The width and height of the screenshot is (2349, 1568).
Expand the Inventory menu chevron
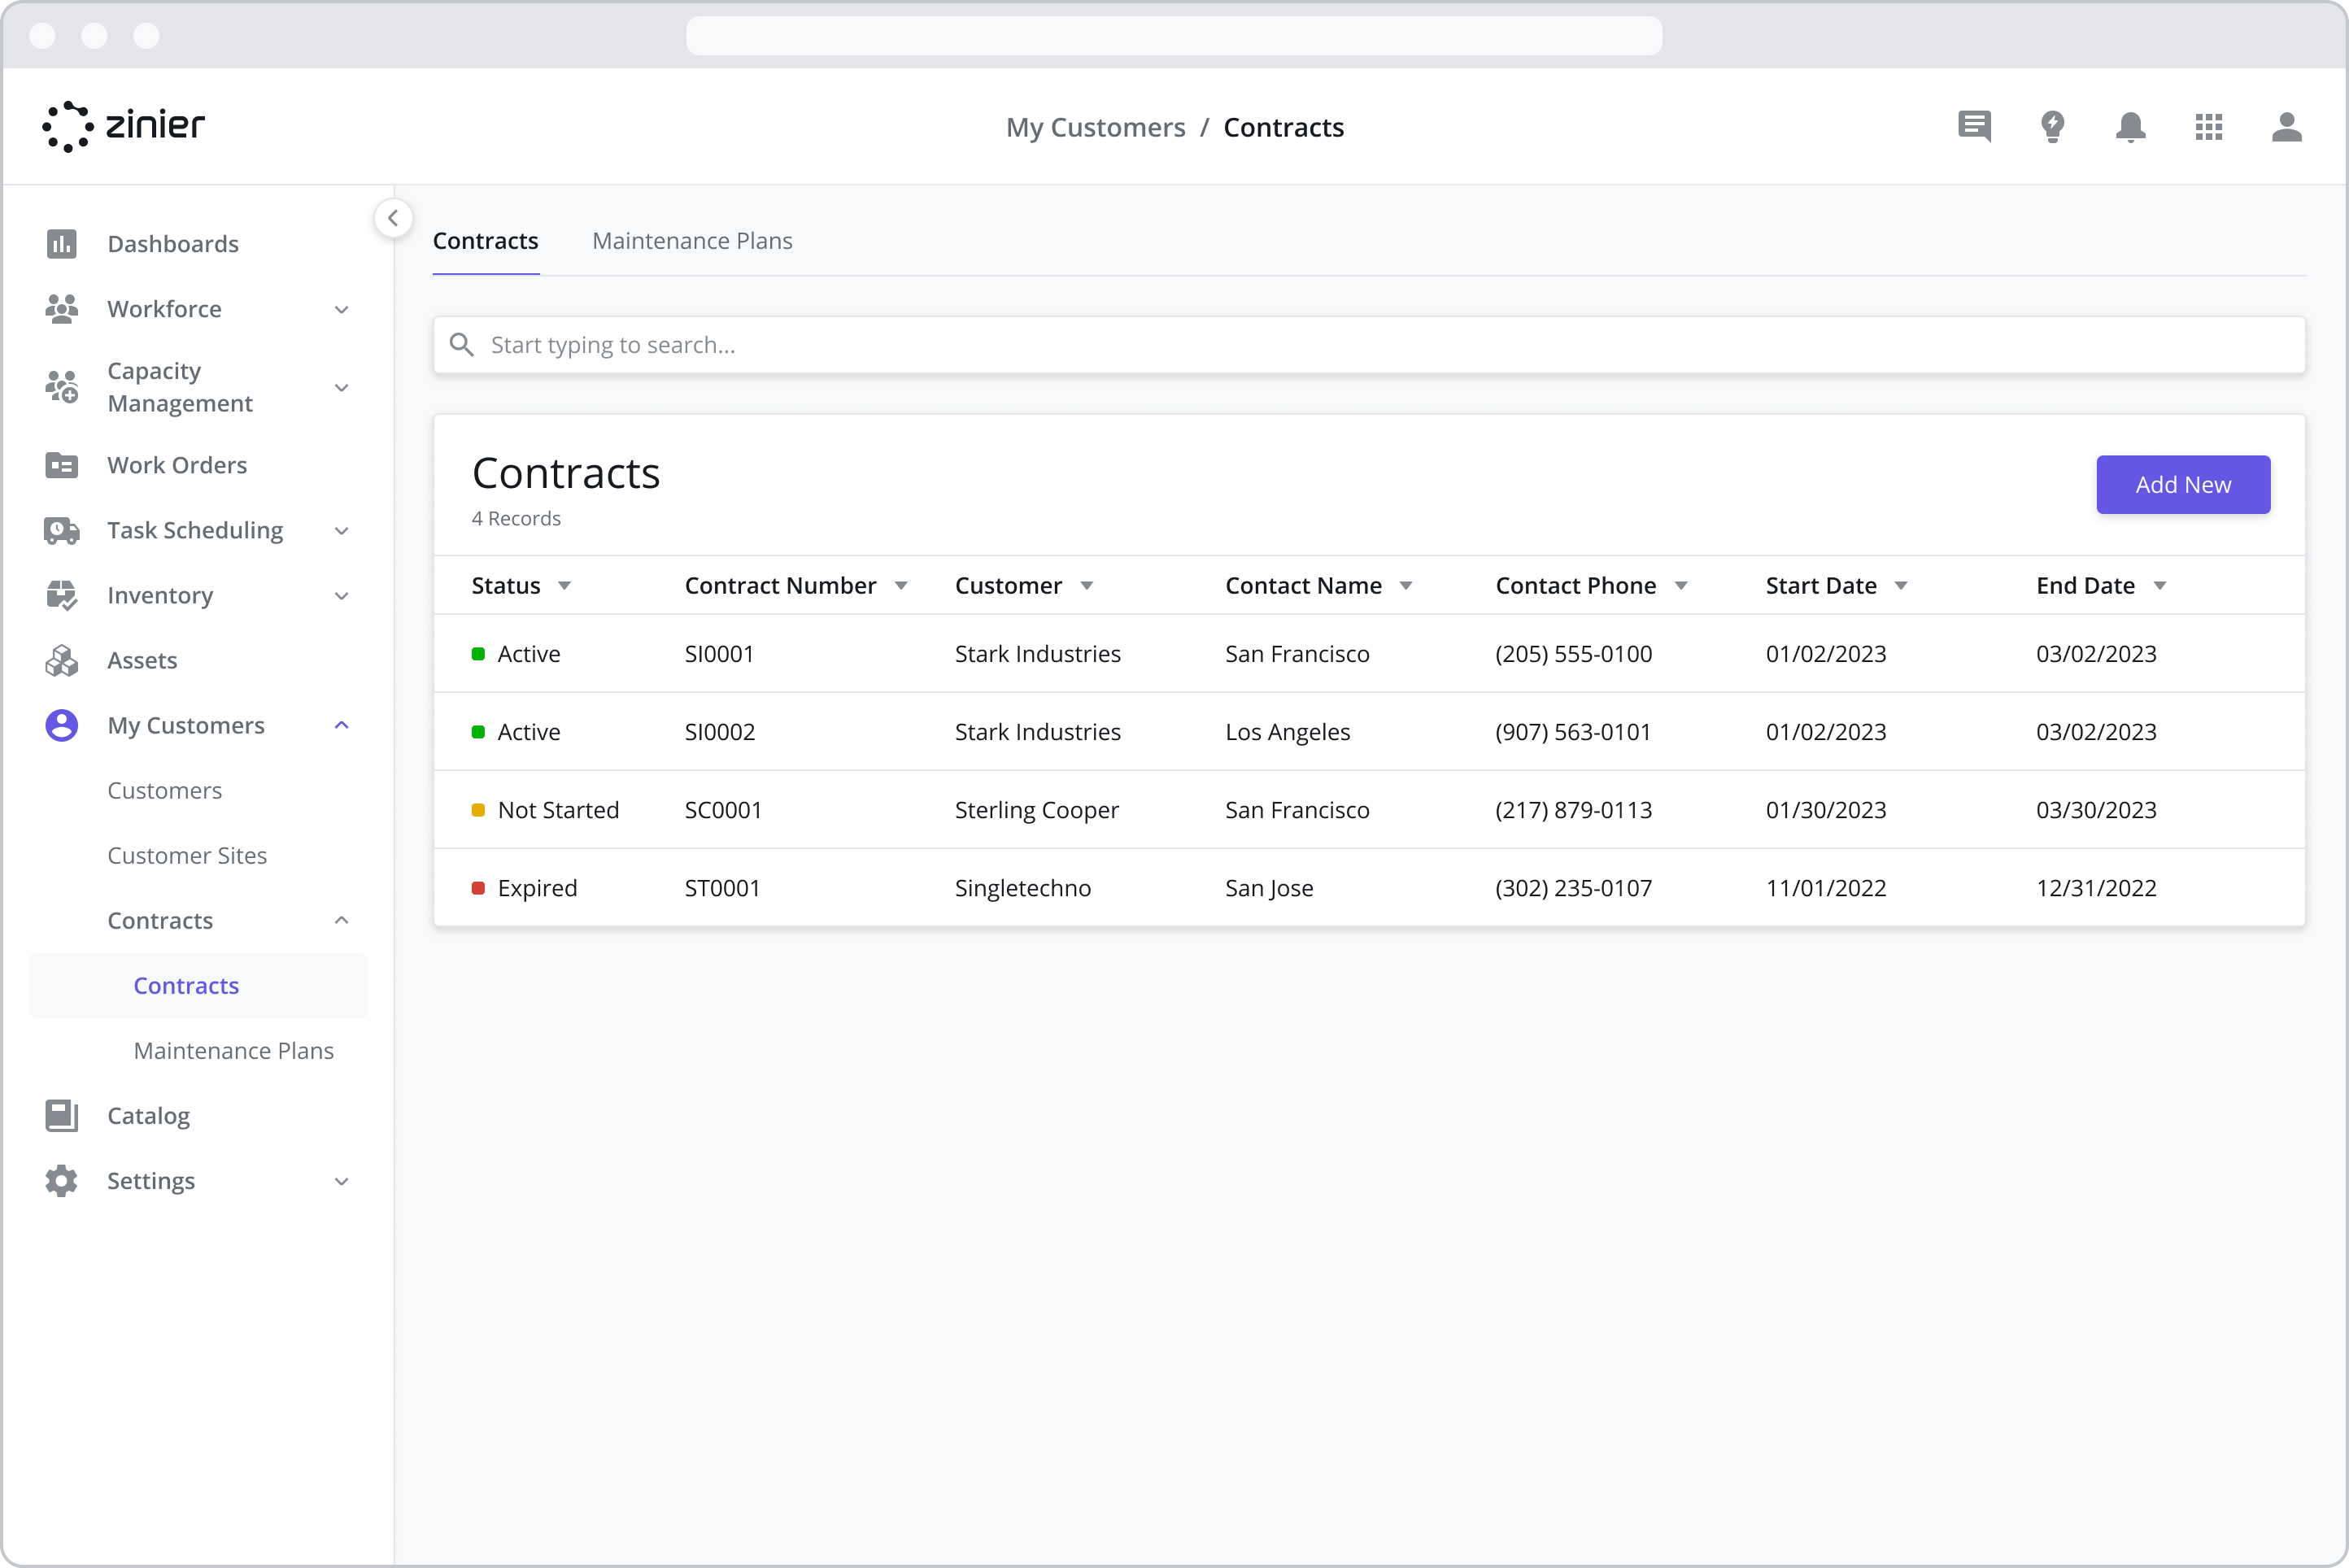pos(341,595)
